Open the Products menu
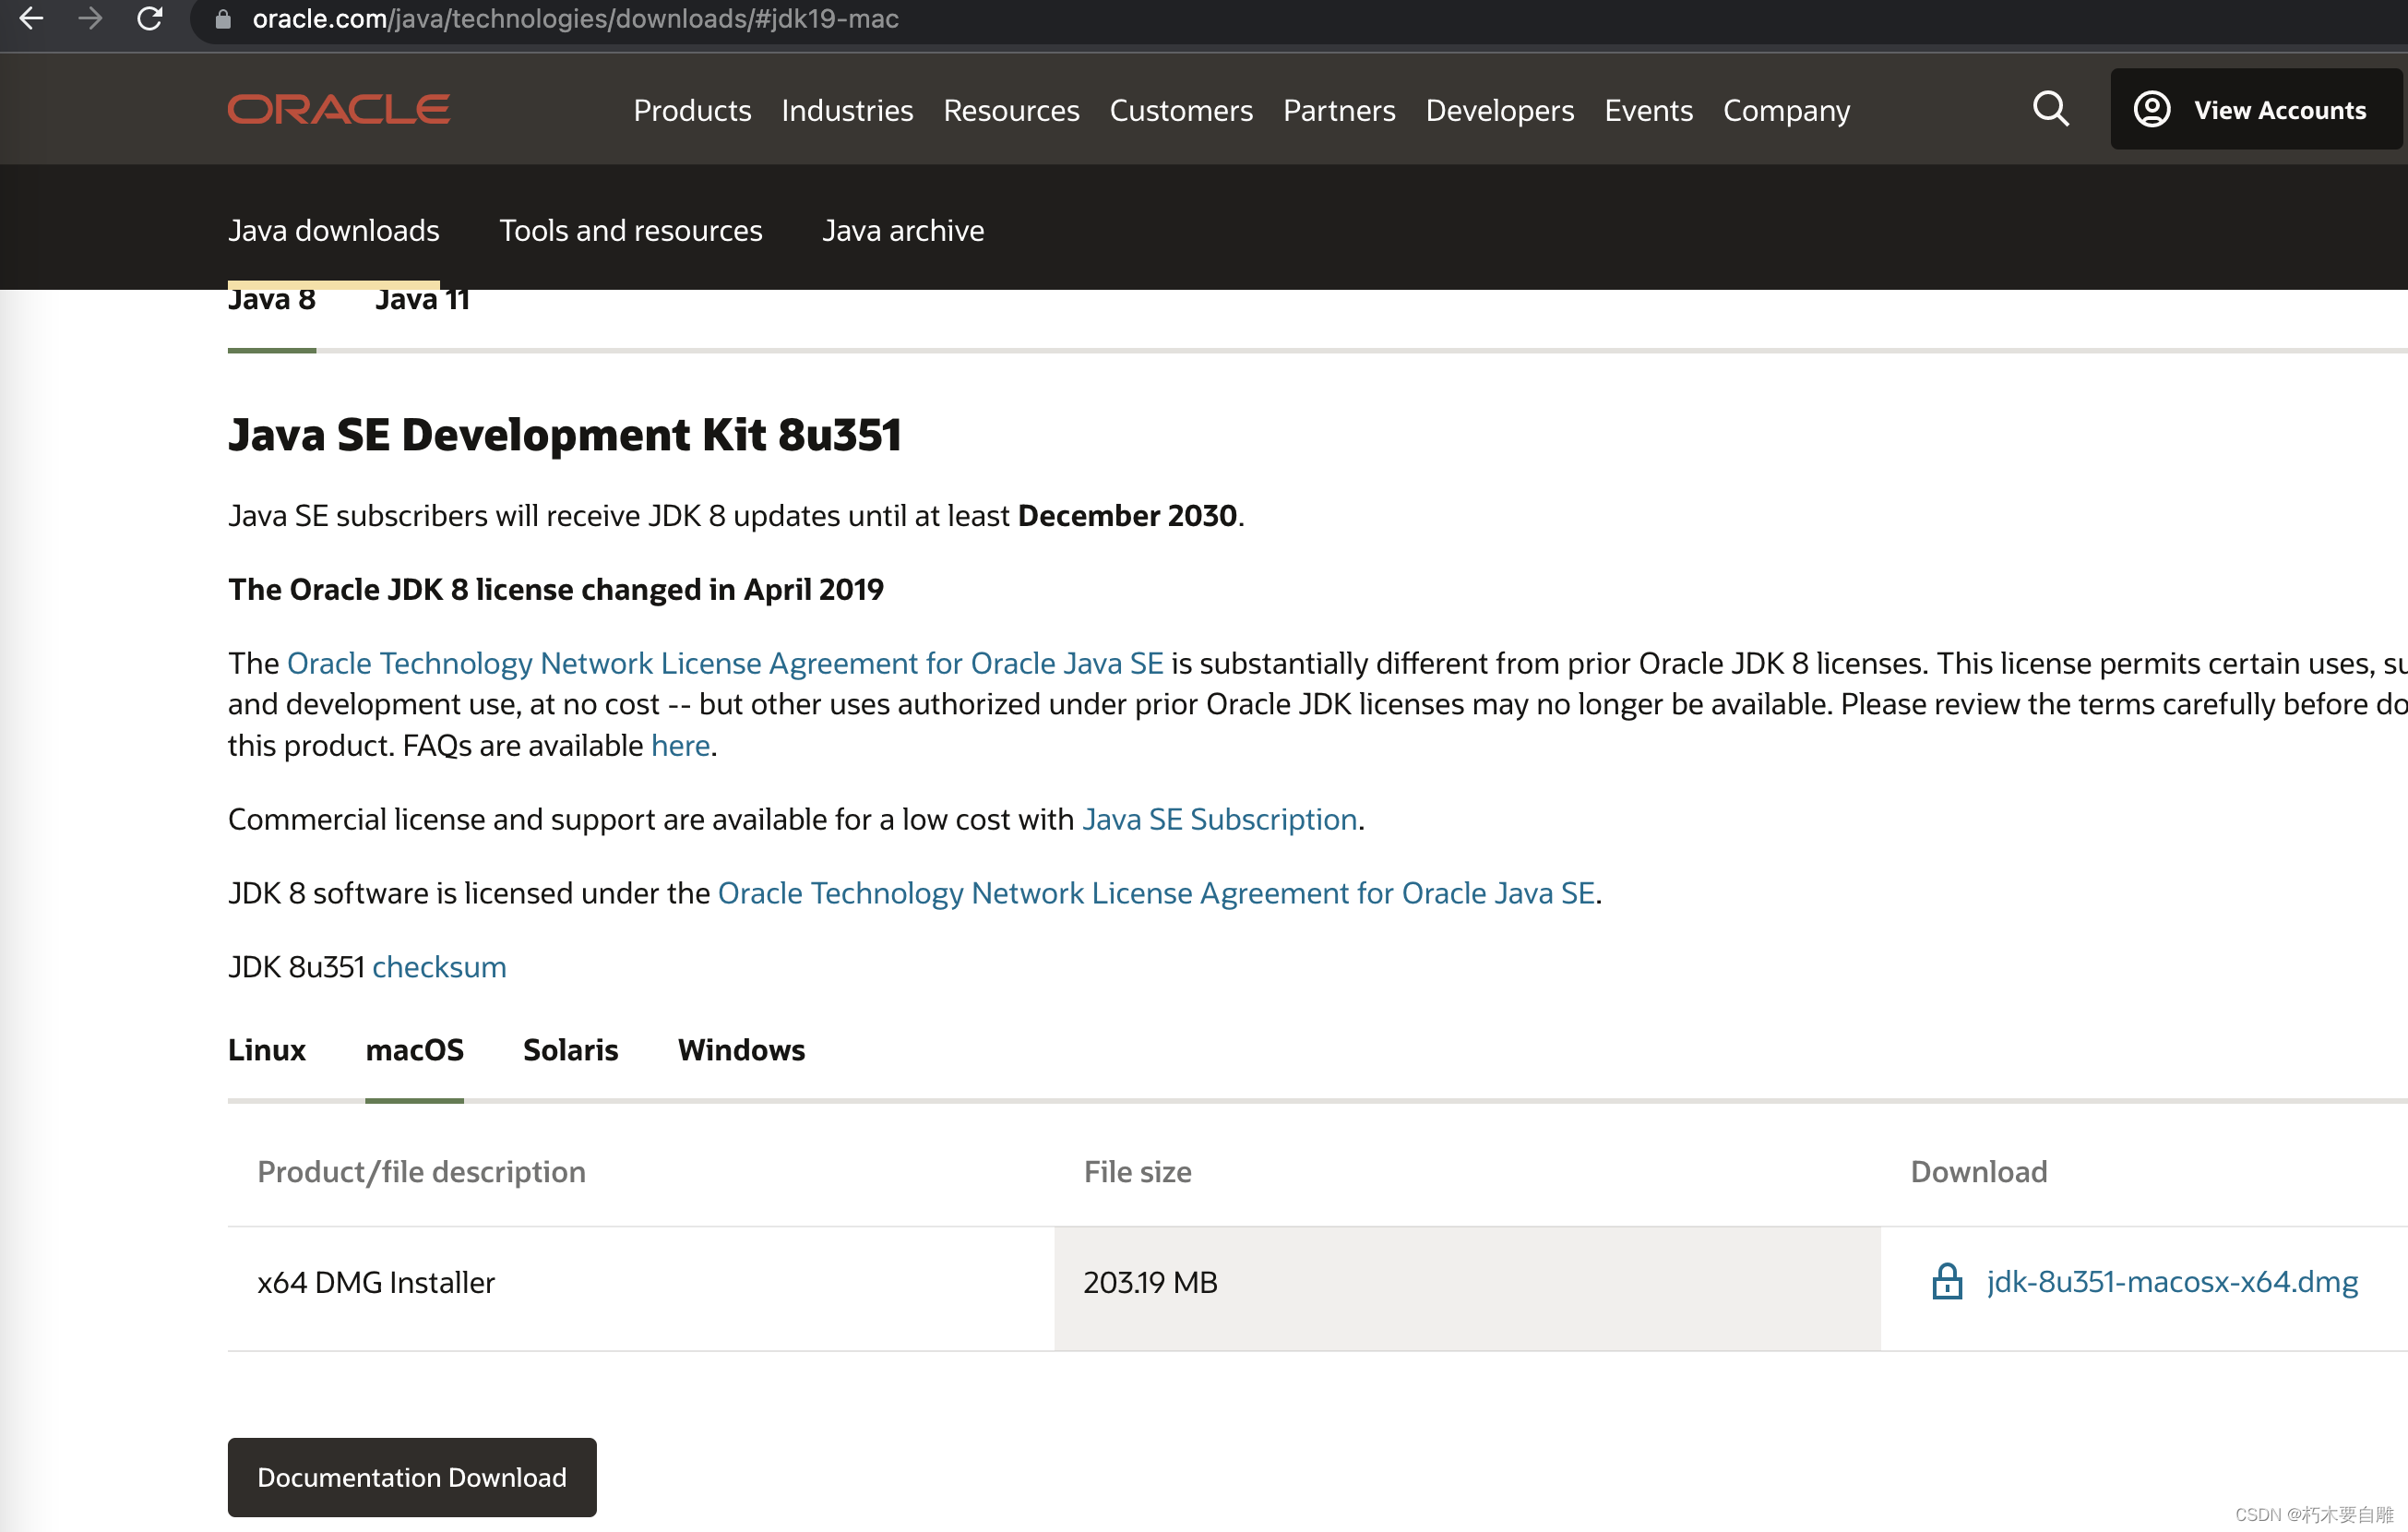This screenshot has height=1532, width=2408. (x=692, y=110)
